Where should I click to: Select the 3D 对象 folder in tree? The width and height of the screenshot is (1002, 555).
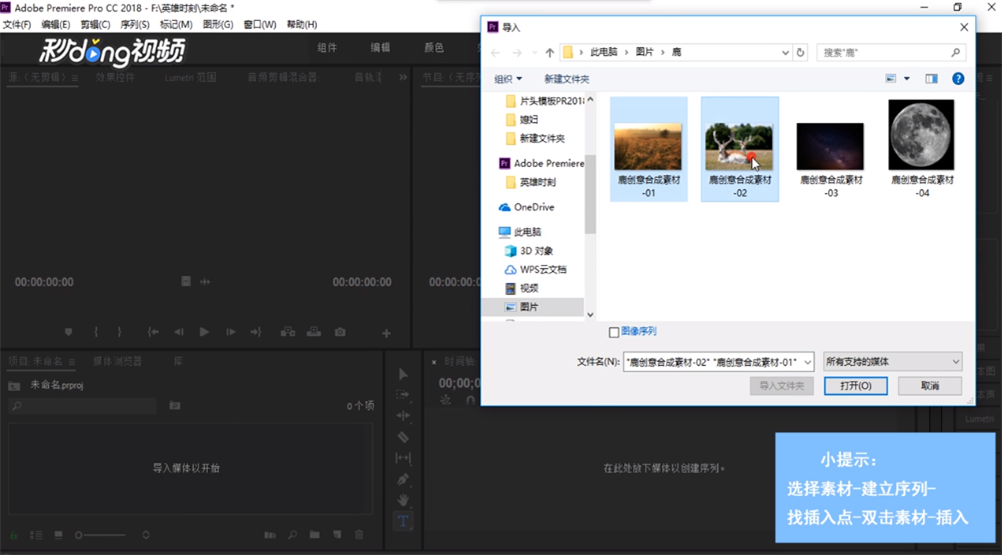click(x=536, y=250)
